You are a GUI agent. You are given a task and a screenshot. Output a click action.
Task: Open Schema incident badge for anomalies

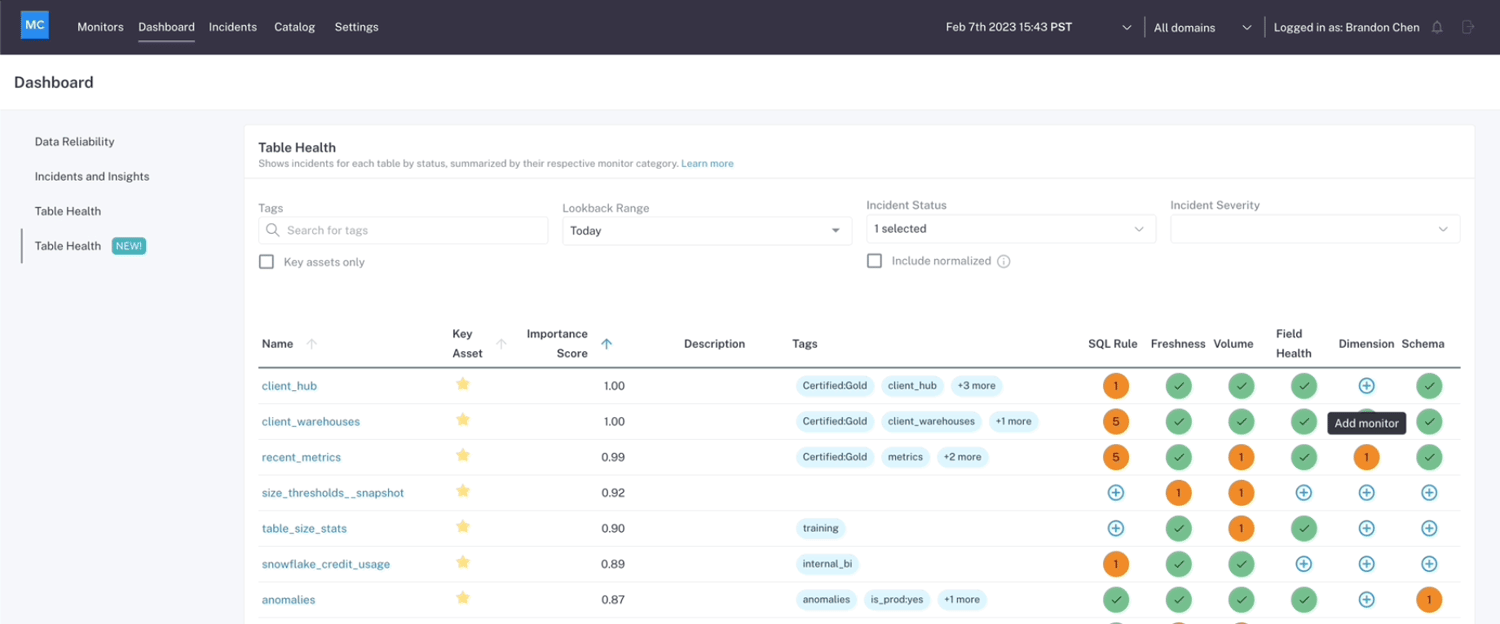coord(1429,600)
